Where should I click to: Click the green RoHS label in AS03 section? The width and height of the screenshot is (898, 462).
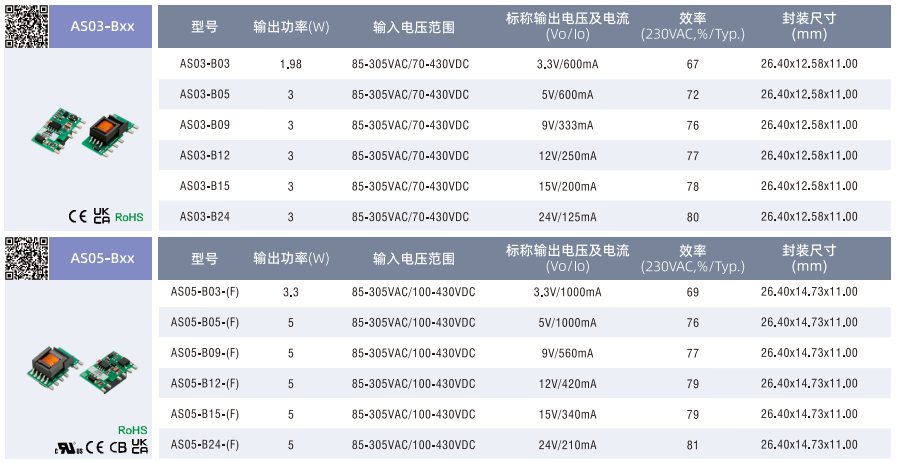[x=129, y=217]
